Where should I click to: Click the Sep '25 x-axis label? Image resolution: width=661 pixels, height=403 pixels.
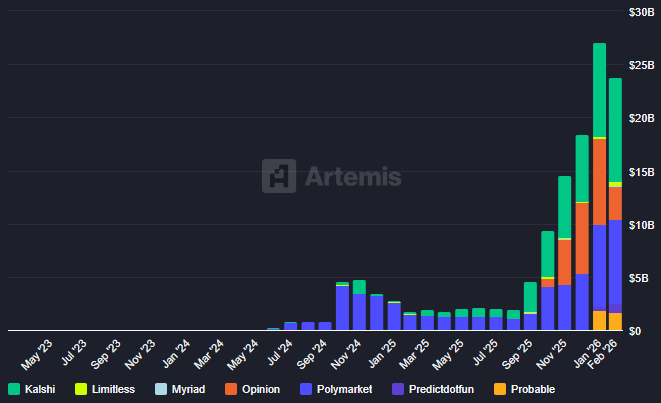tap(518, 354)
